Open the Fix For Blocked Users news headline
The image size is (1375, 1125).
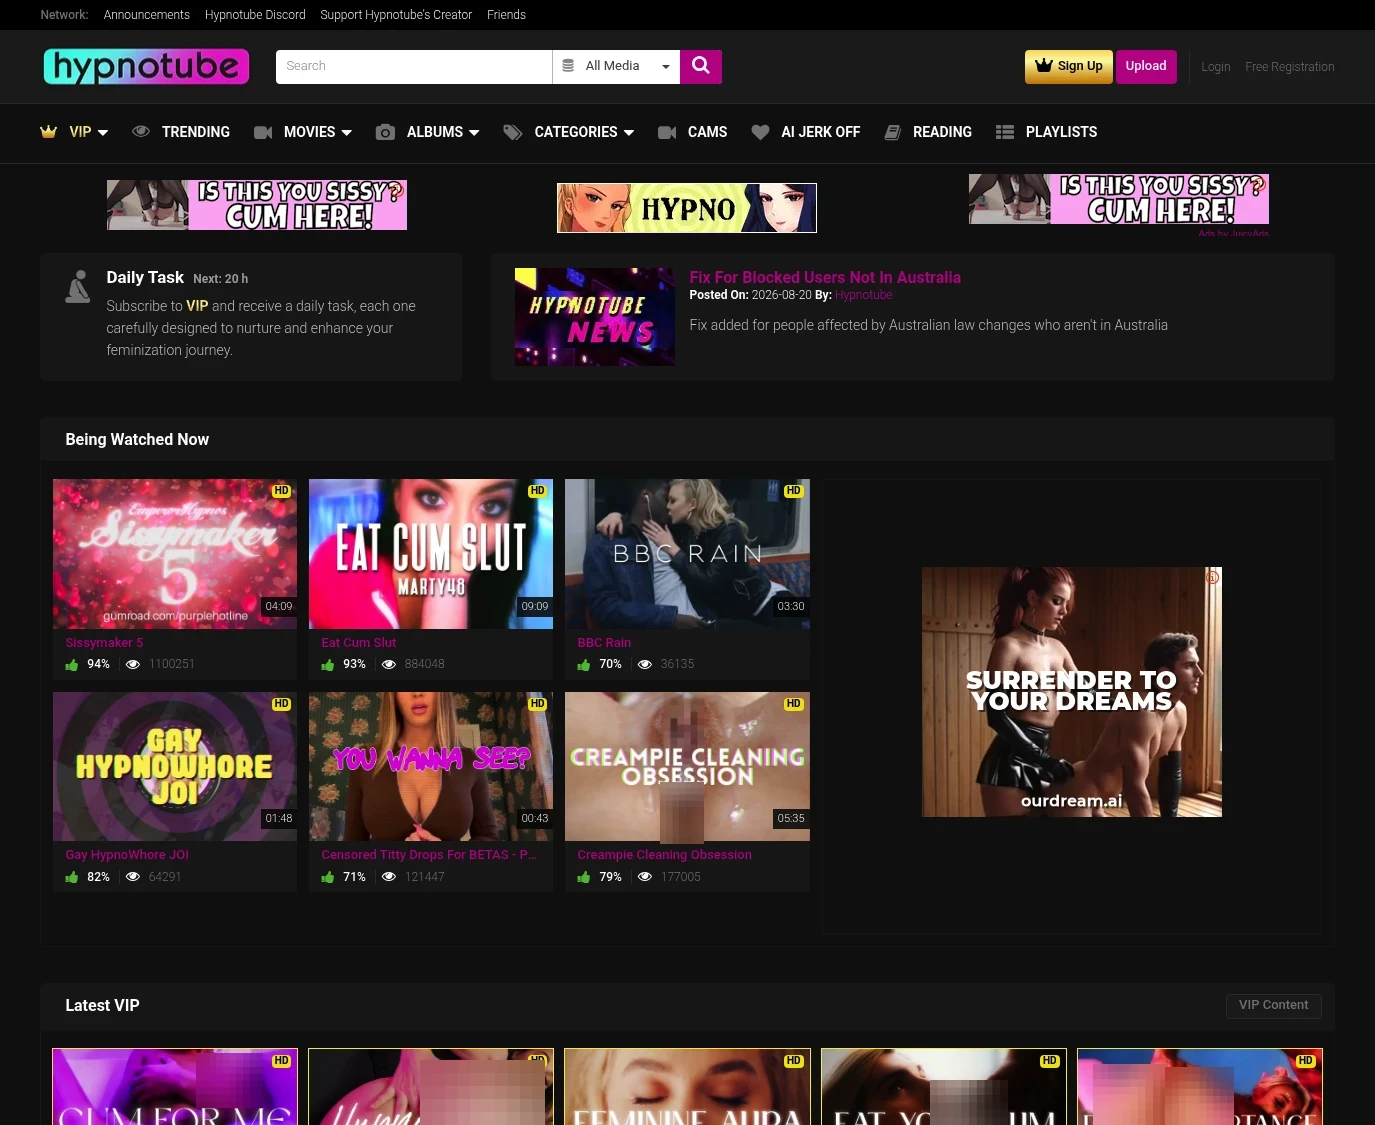pyautogui.click(x=825, y=277)
